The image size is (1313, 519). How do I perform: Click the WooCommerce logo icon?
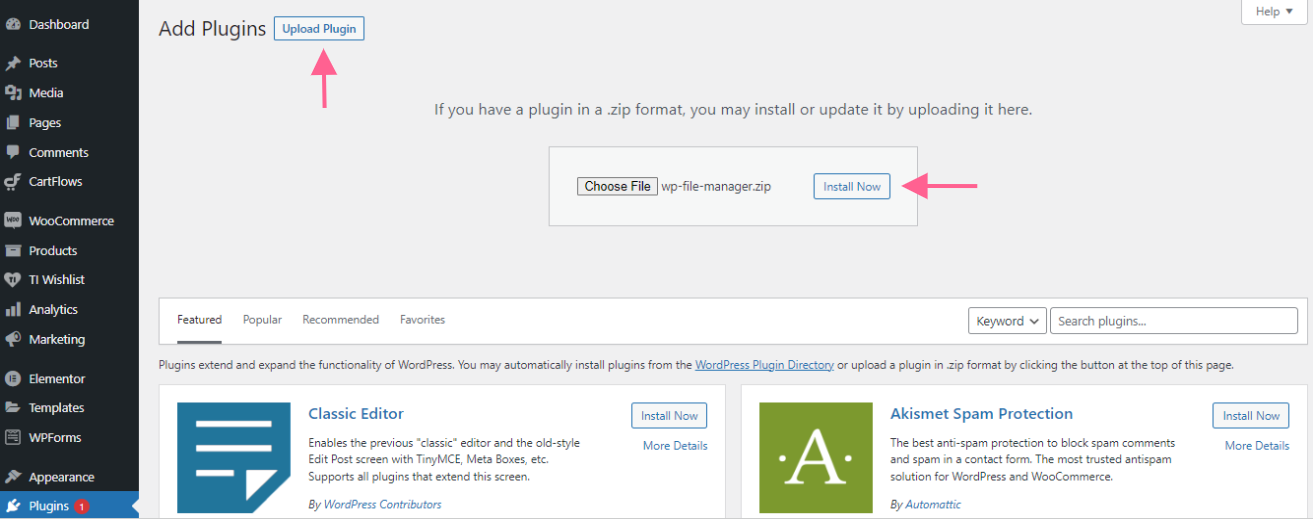(13, 221)
